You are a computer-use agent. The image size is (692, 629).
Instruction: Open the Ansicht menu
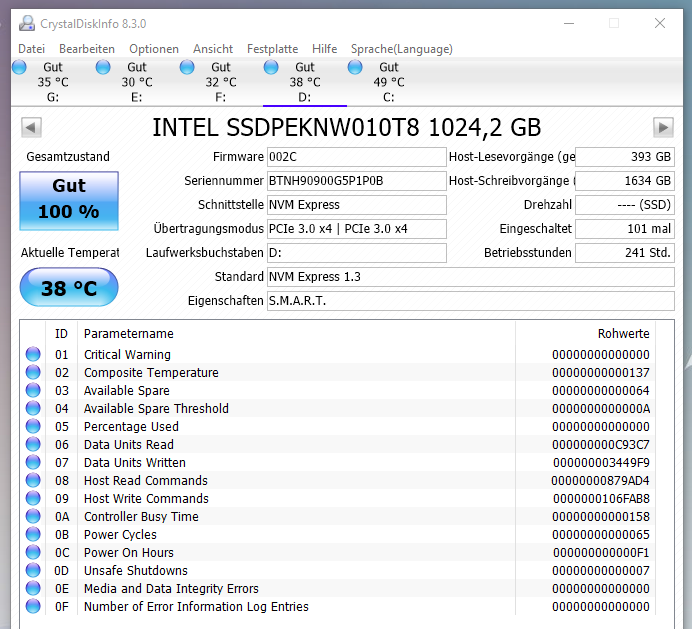pos(213,49)
